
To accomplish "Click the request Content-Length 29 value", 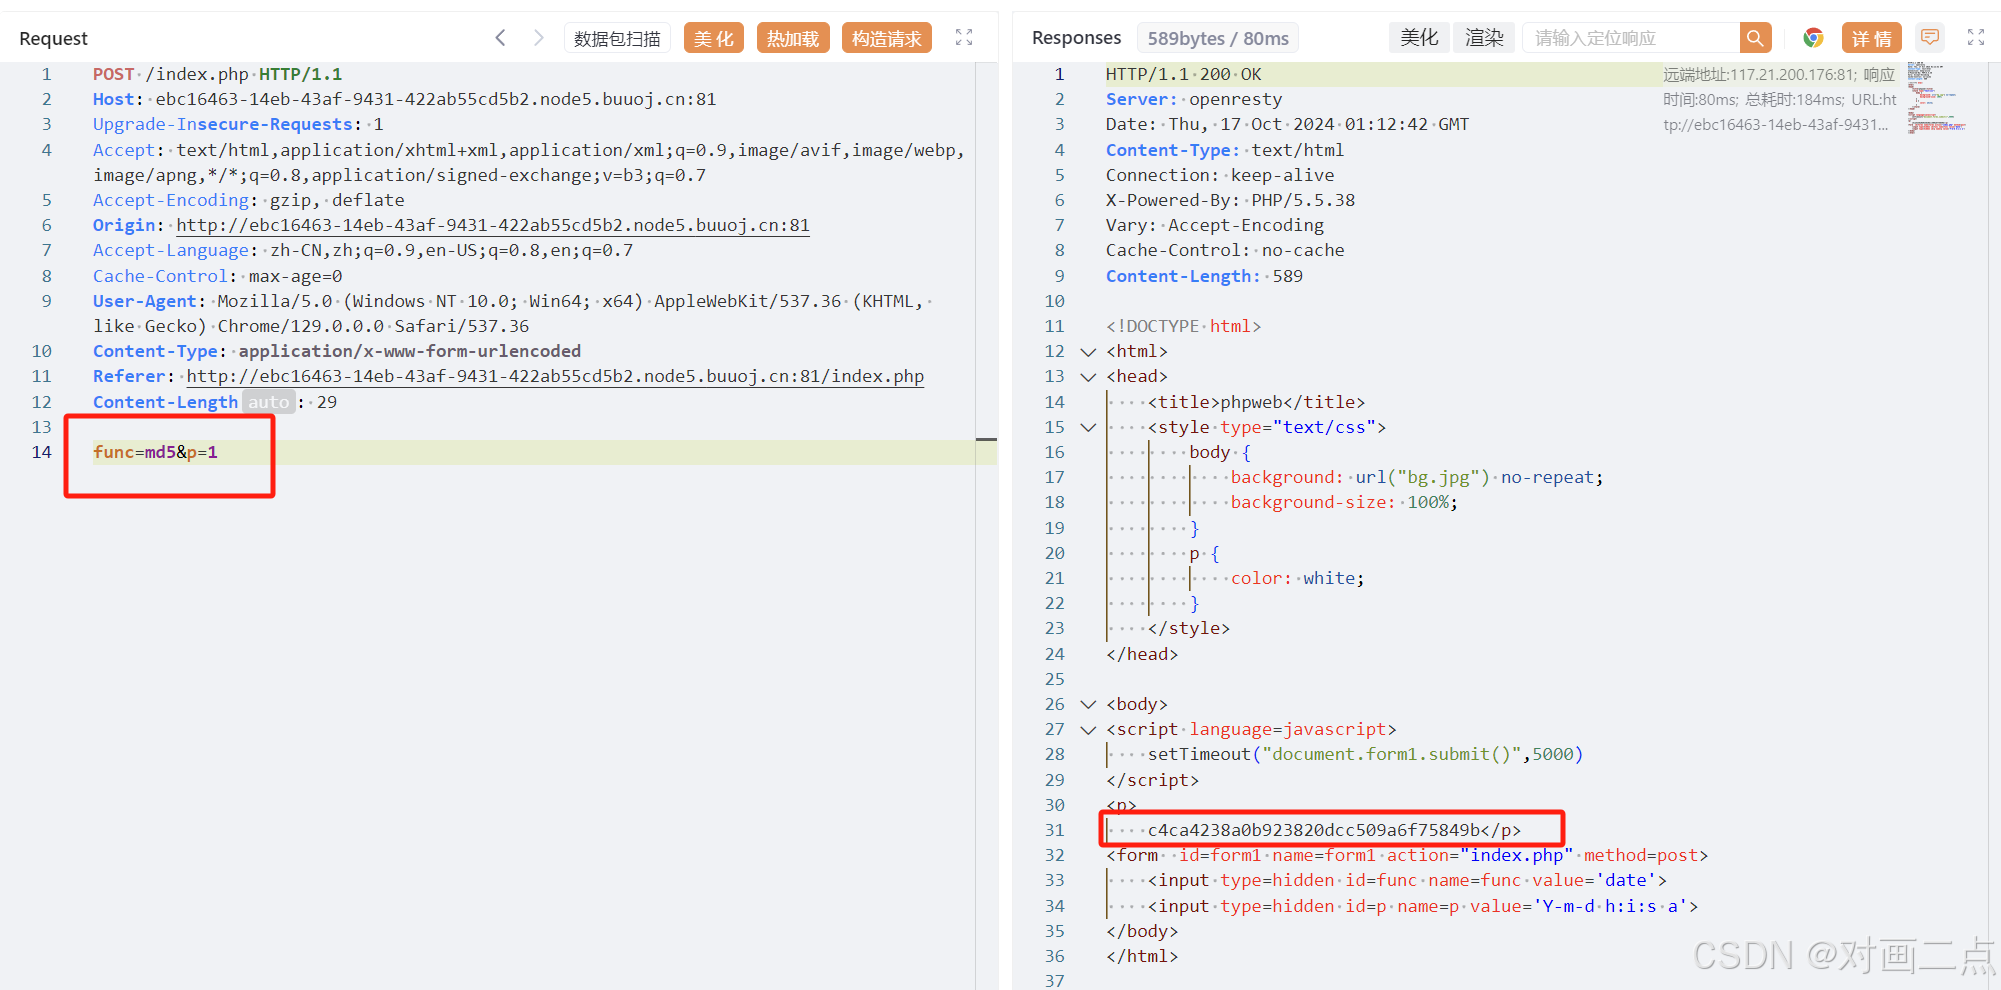I will [327, 402].
